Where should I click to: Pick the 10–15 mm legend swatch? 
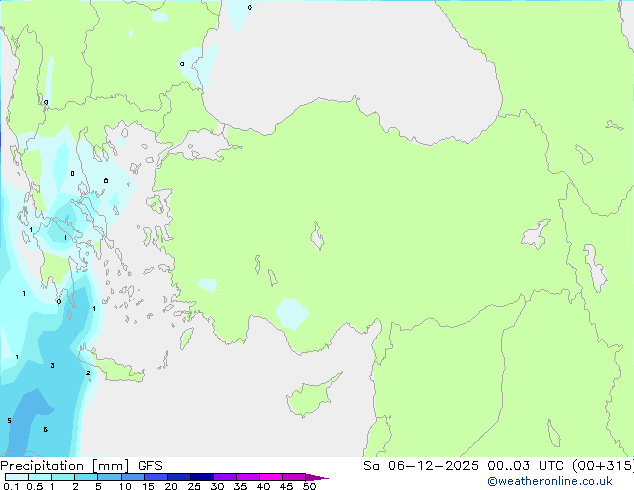132,477
